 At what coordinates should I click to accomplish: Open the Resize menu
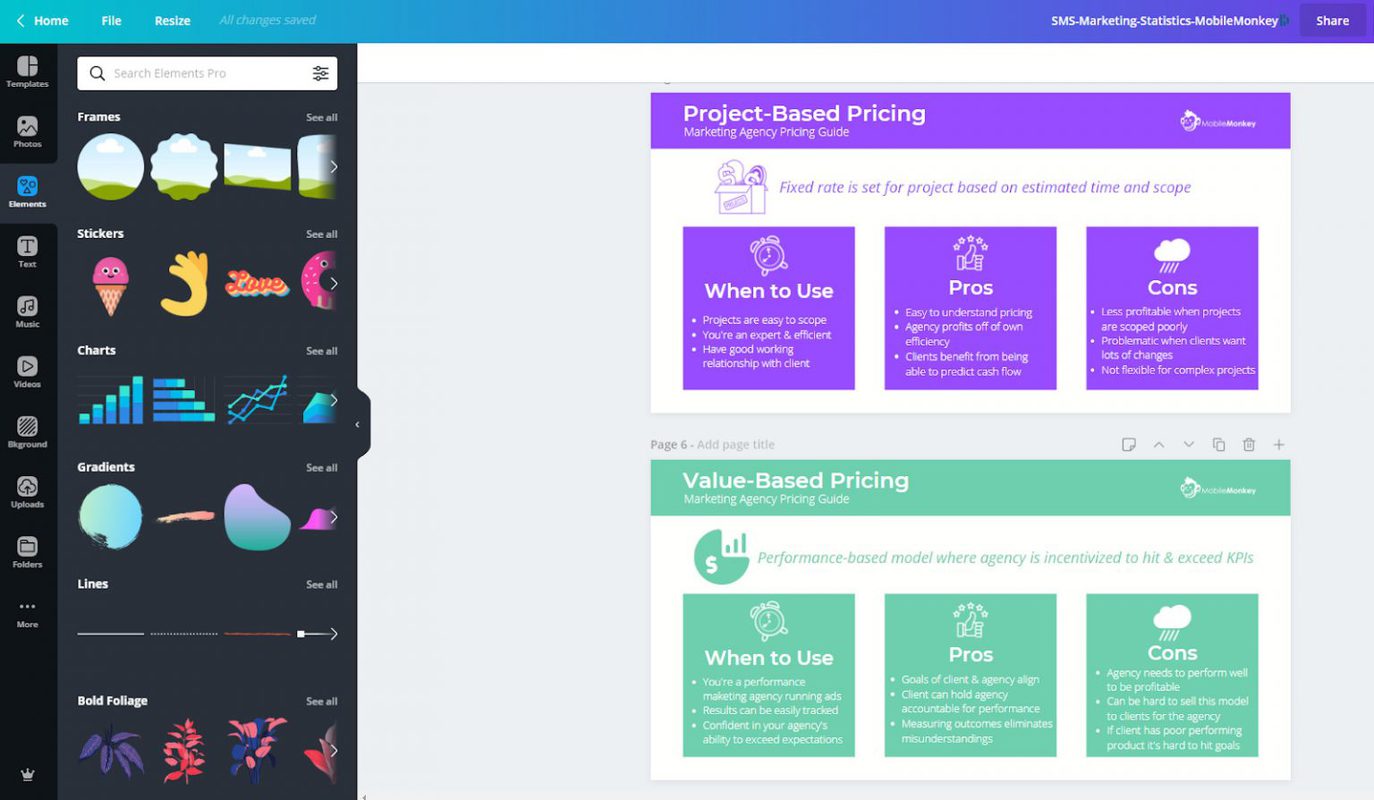172,20
